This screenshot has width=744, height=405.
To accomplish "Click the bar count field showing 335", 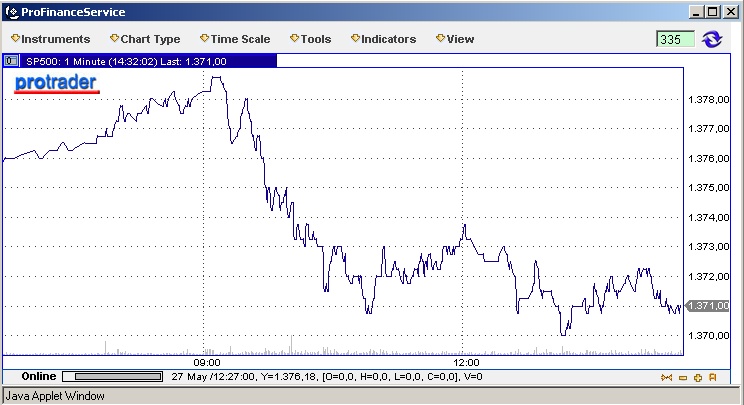I will pos(675,39).
